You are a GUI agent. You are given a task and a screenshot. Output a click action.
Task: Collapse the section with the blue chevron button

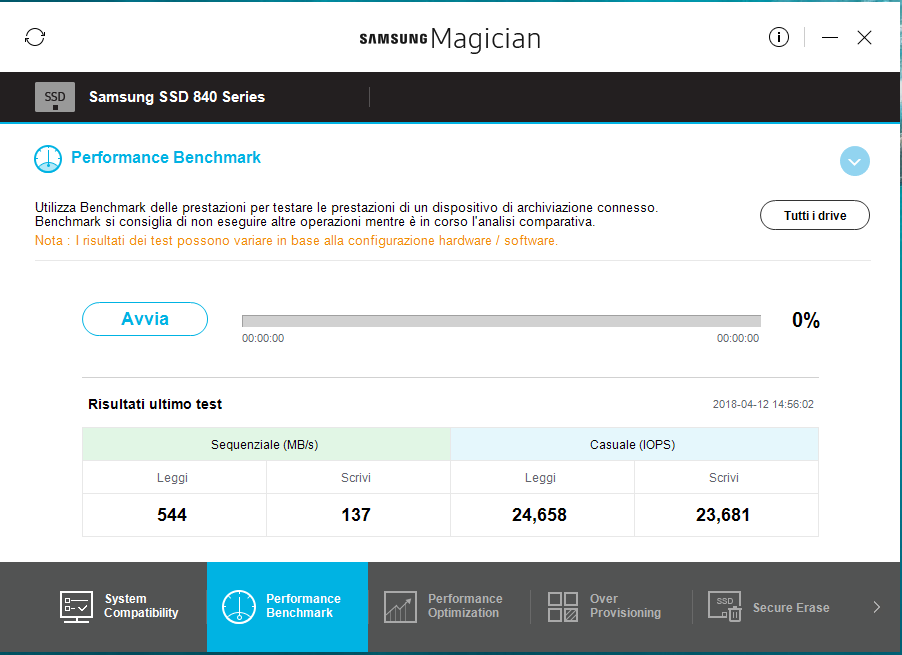[854, 161]
